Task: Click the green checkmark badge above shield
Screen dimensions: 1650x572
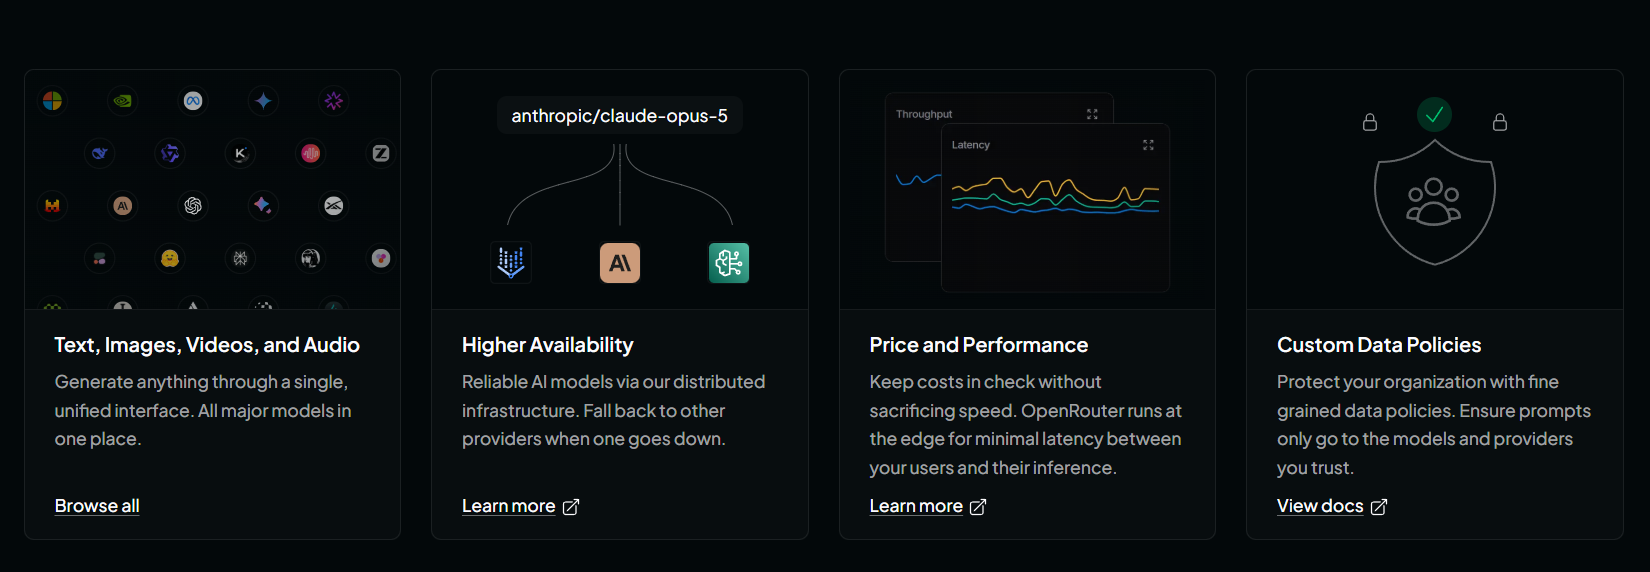Action: [x=1434, y=115]
